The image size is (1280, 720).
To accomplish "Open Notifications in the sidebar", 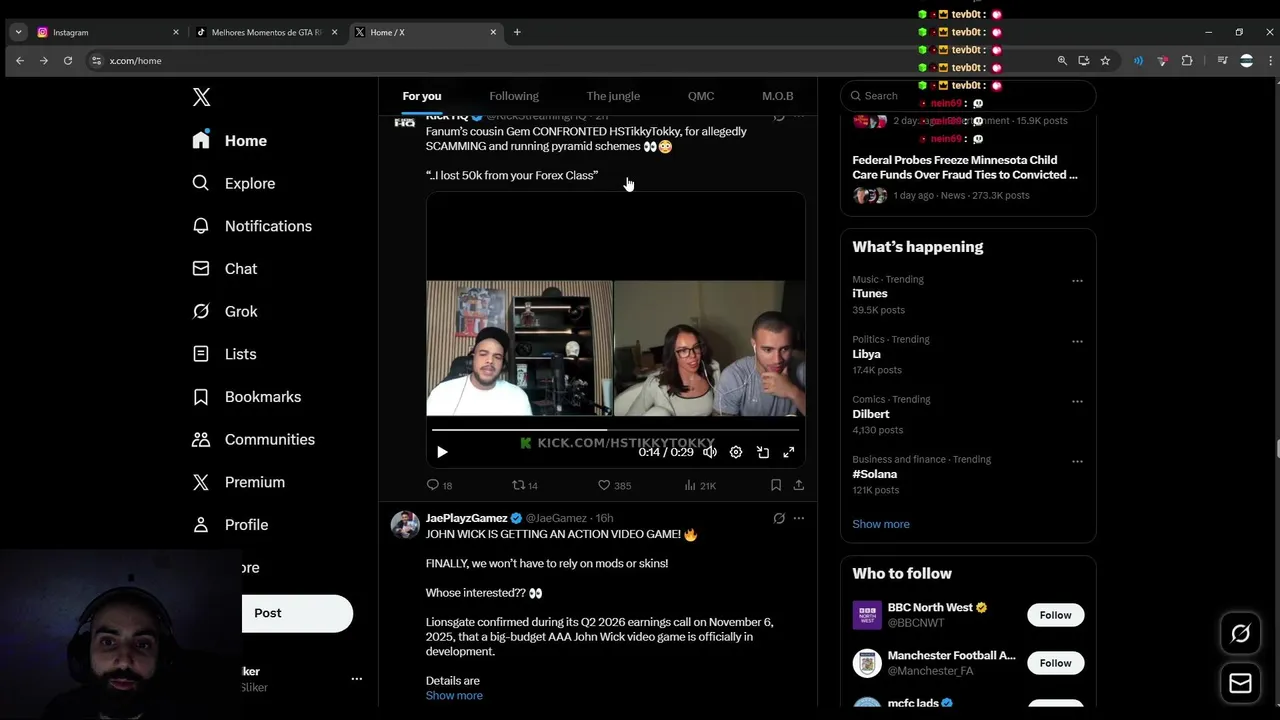I will pyautogui.click(x=252, y=226).
